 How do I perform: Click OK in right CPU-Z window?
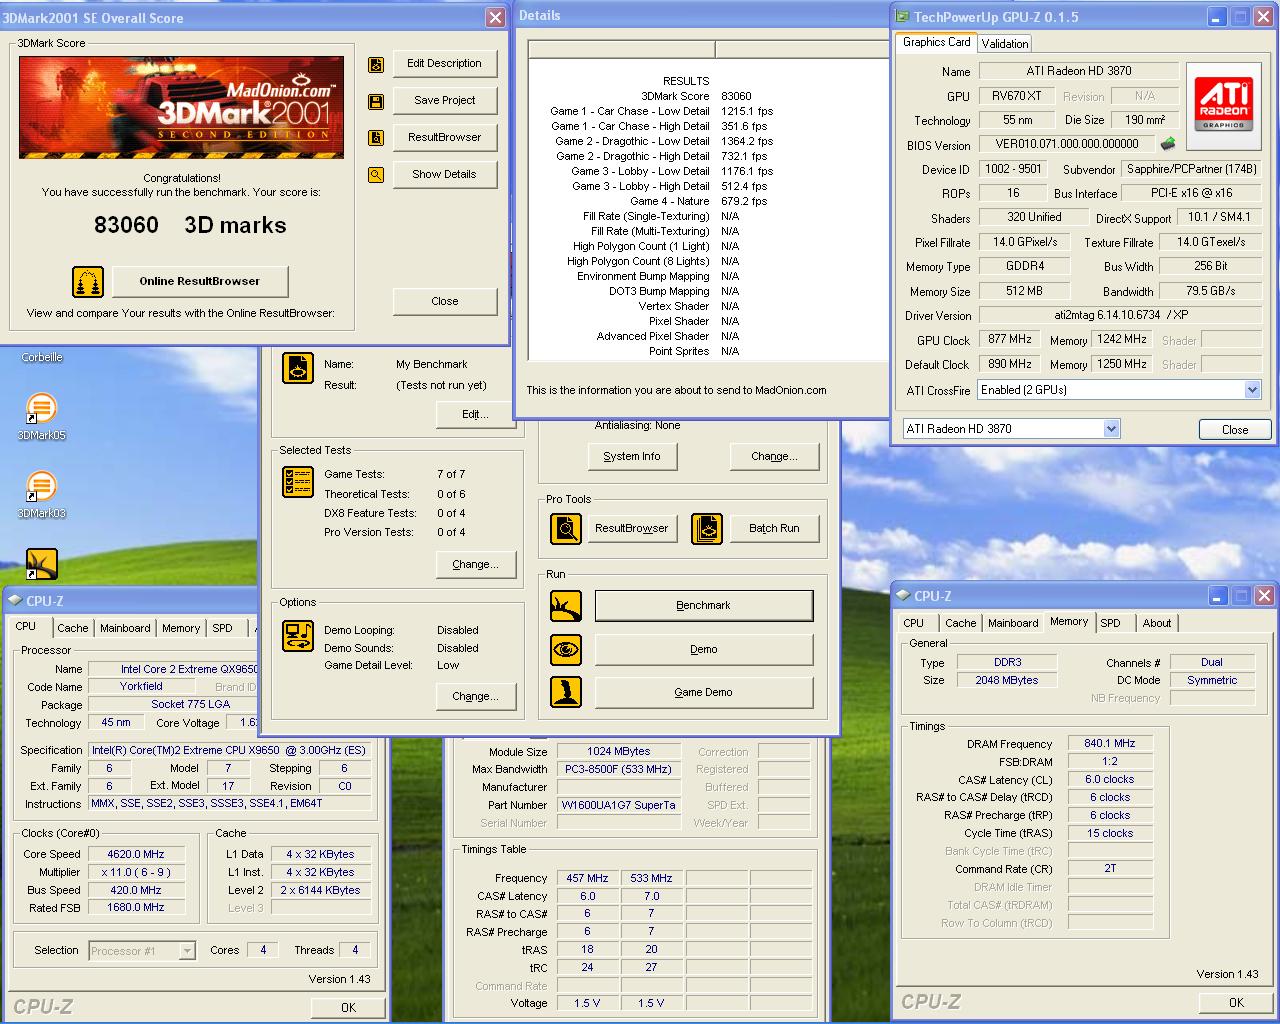(x=1236, y=1003)
